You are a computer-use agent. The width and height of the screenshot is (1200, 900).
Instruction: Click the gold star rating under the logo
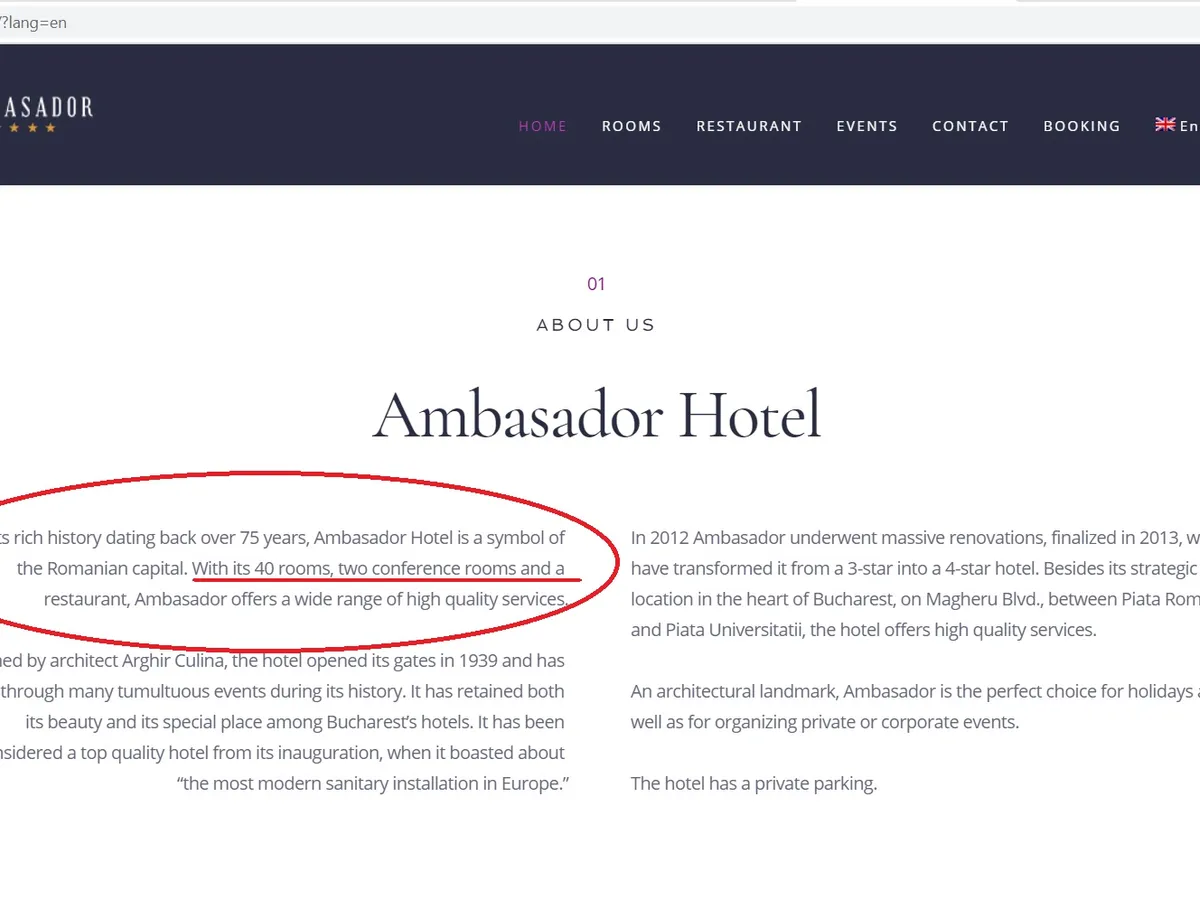[x=32, y=128]
